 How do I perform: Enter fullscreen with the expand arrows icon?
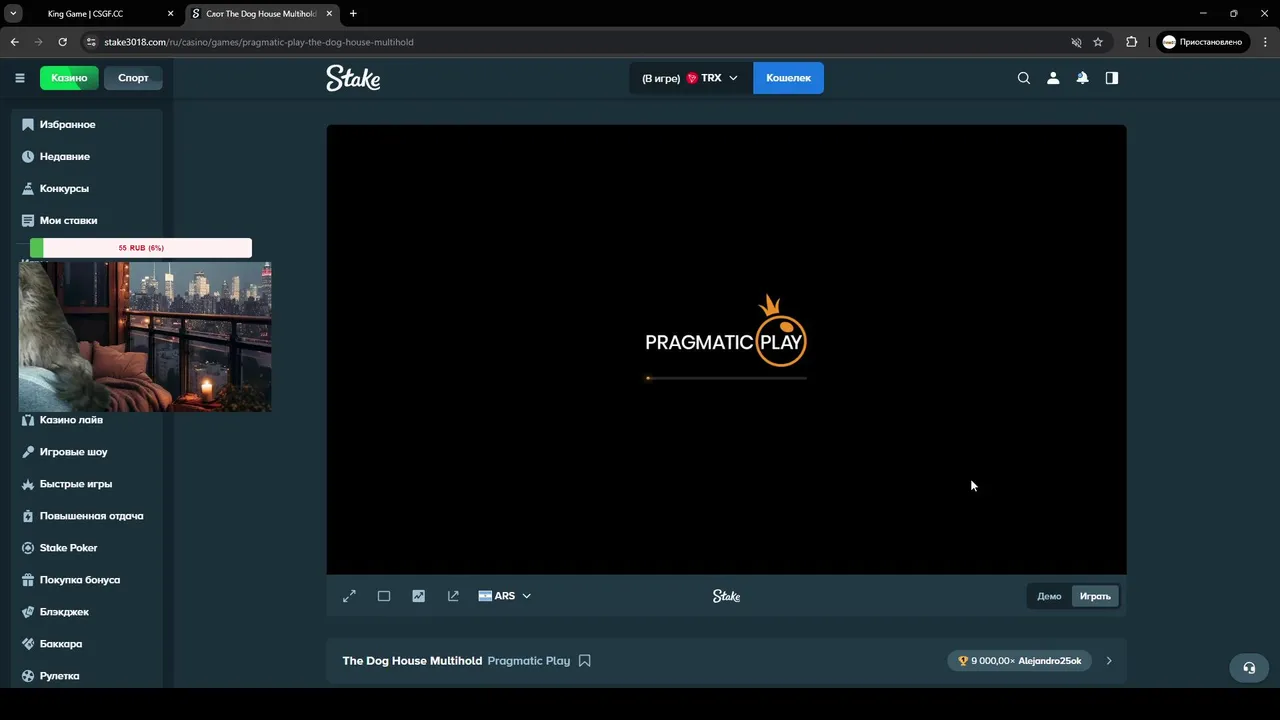click(349, 596)
